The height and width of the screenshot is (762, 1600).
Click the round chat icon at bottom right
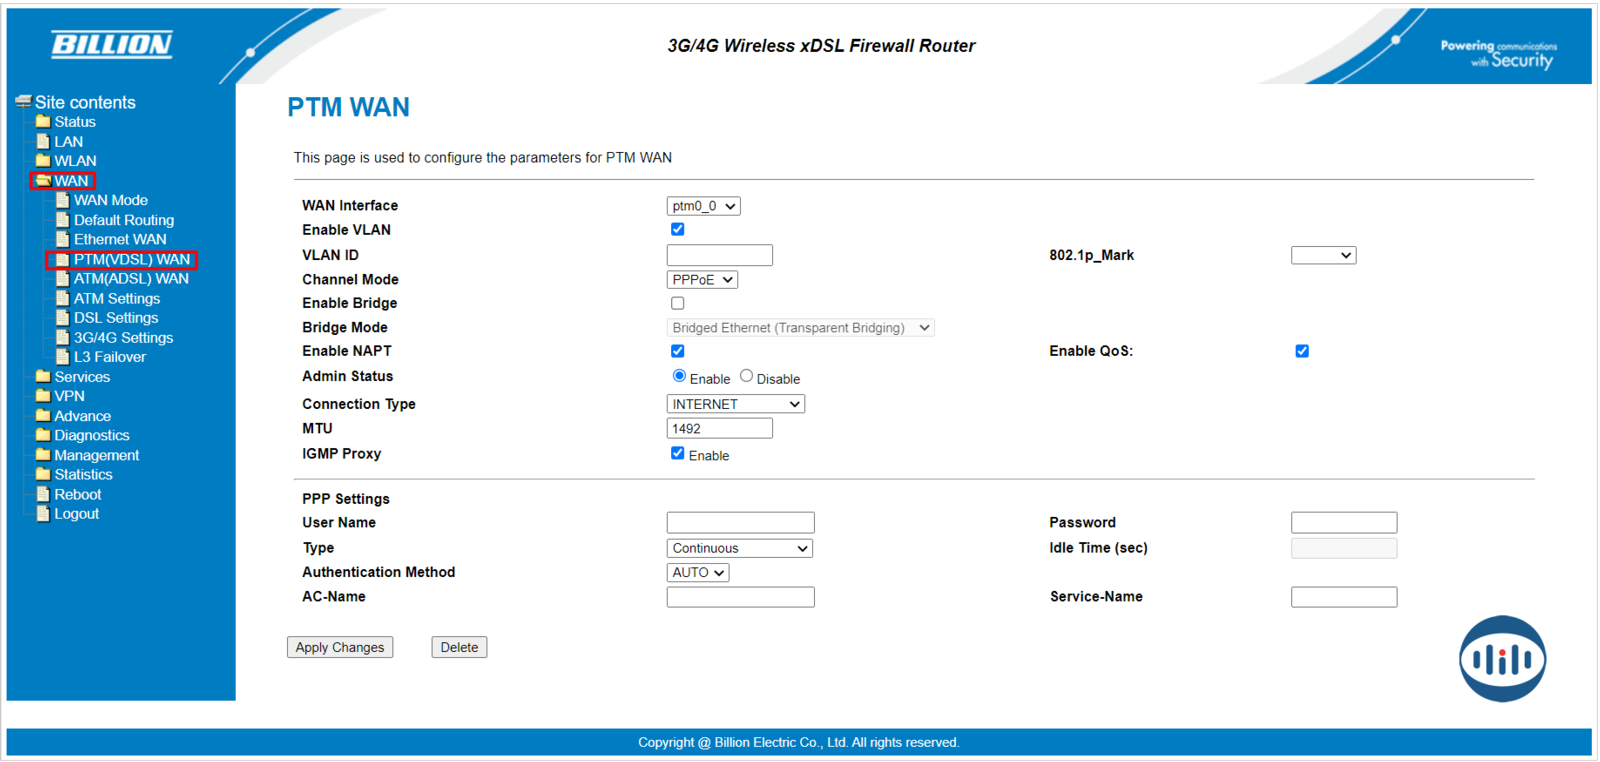(1501, 659)
